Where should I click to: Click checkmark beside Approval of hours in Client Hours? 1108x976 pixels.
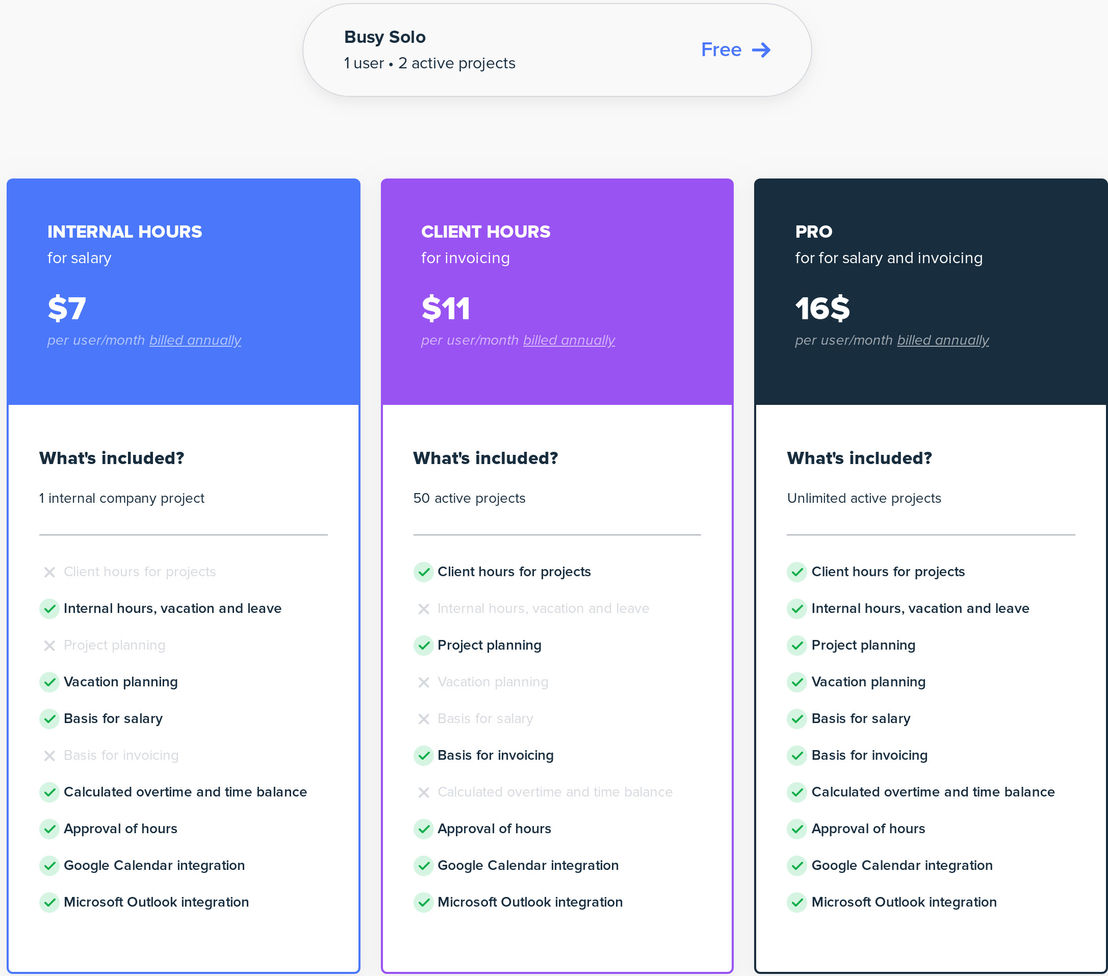point(423,829)
